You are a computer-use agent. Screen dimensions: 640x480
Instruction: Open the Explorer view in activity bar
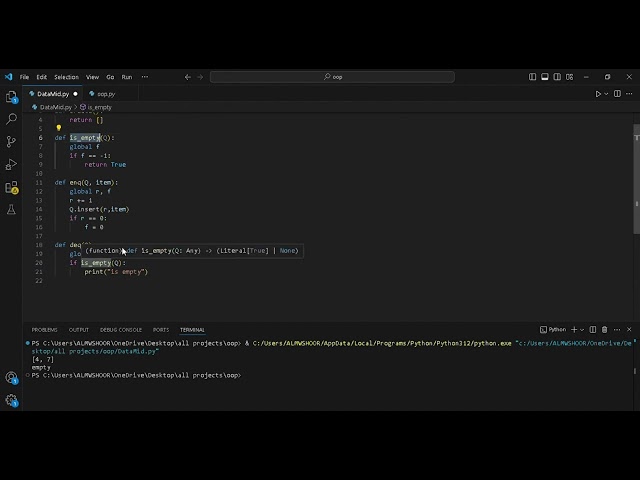[x=11, y=97]
